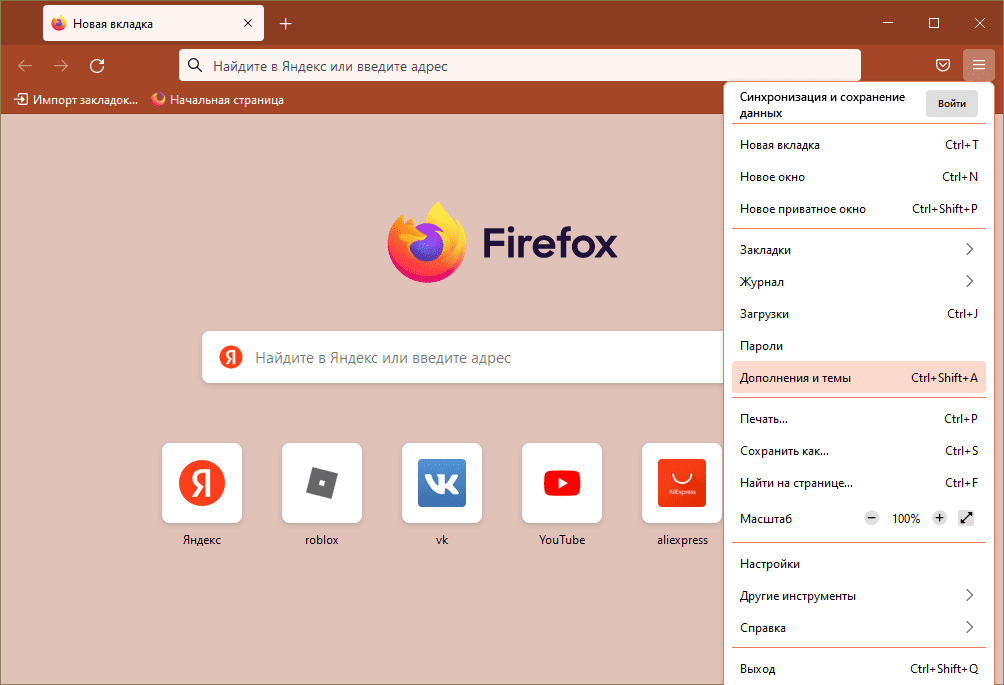This screenshot has width=1004, height=685.
Task: Open a new tab with plus icon
Action: [286, 24]
